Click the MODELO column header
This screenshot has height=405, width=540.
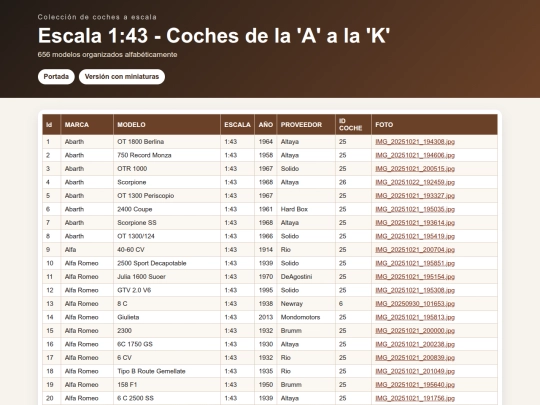167,124
